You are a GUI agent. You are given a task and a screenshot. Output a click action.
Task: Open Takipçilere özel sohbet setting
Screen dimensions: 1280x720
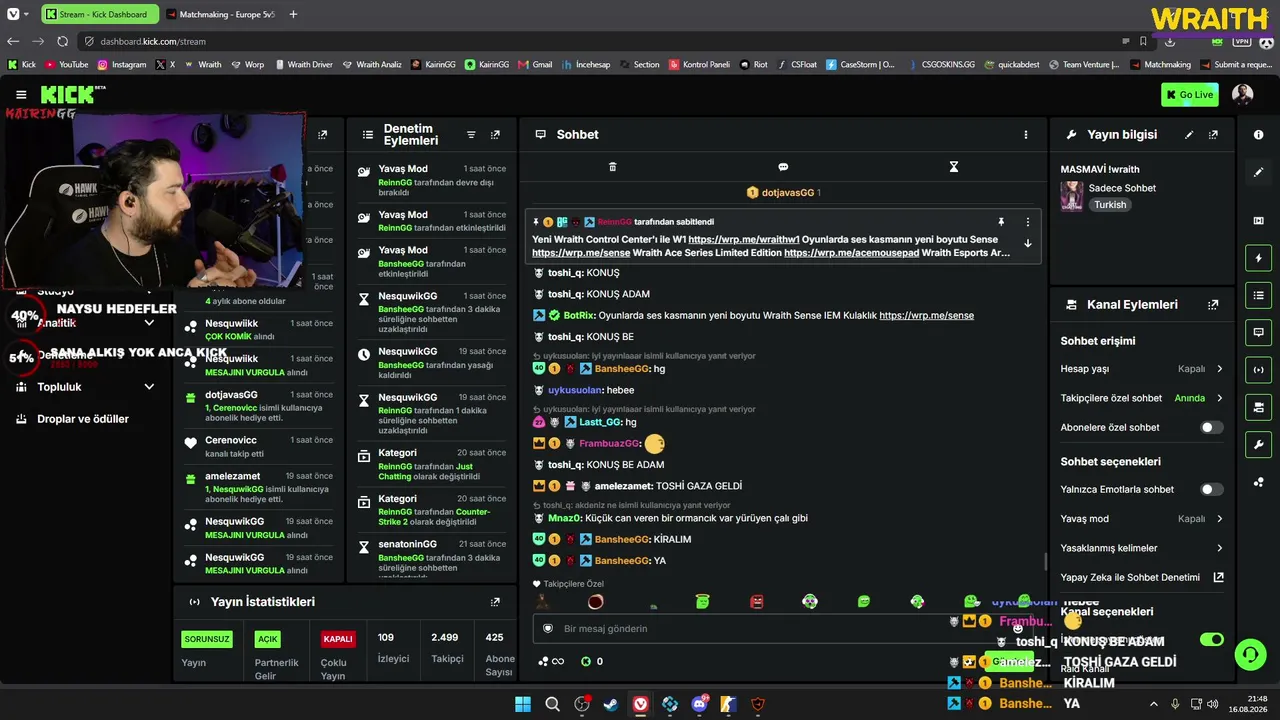pyautogui.click(x=1142, y=398)
